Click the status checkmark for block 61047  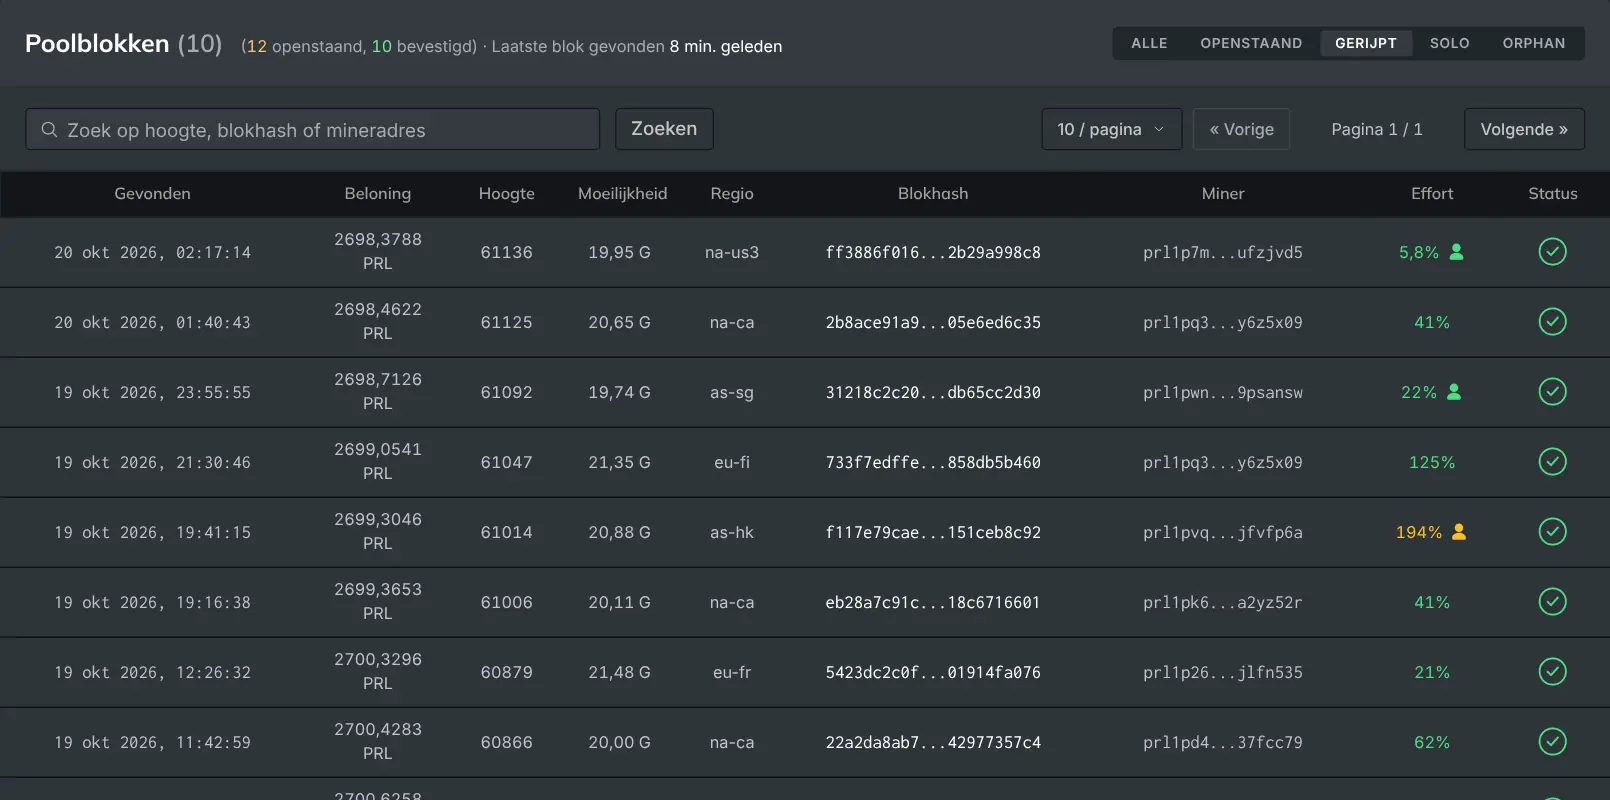point(1552,462)
